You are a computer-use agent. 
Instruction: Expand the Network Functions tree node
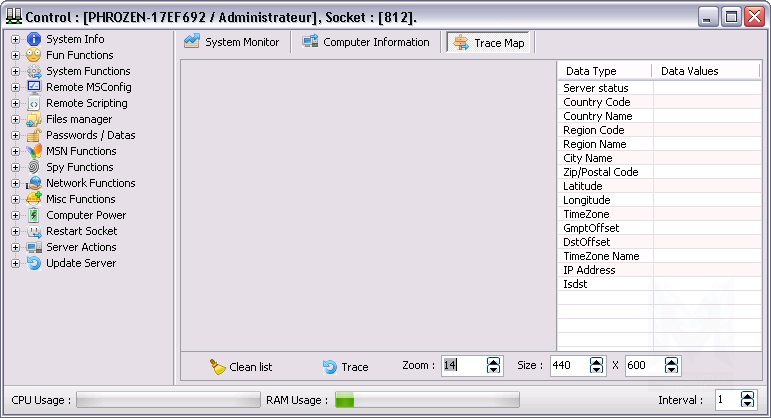(15, 183)
